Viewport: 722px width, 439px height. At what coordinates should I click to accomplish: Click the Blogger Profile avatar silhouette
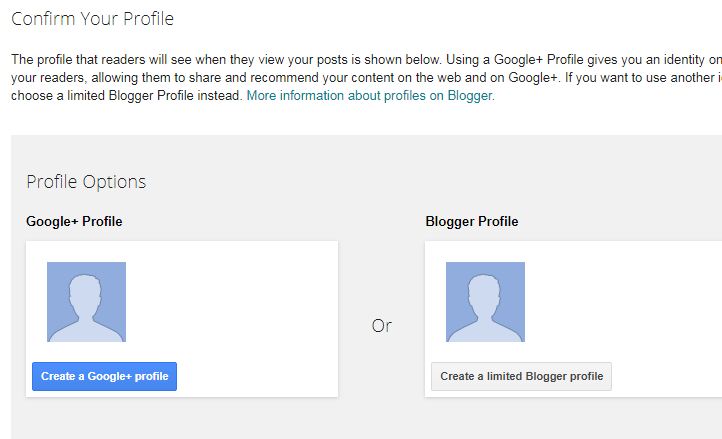[485, 302]
